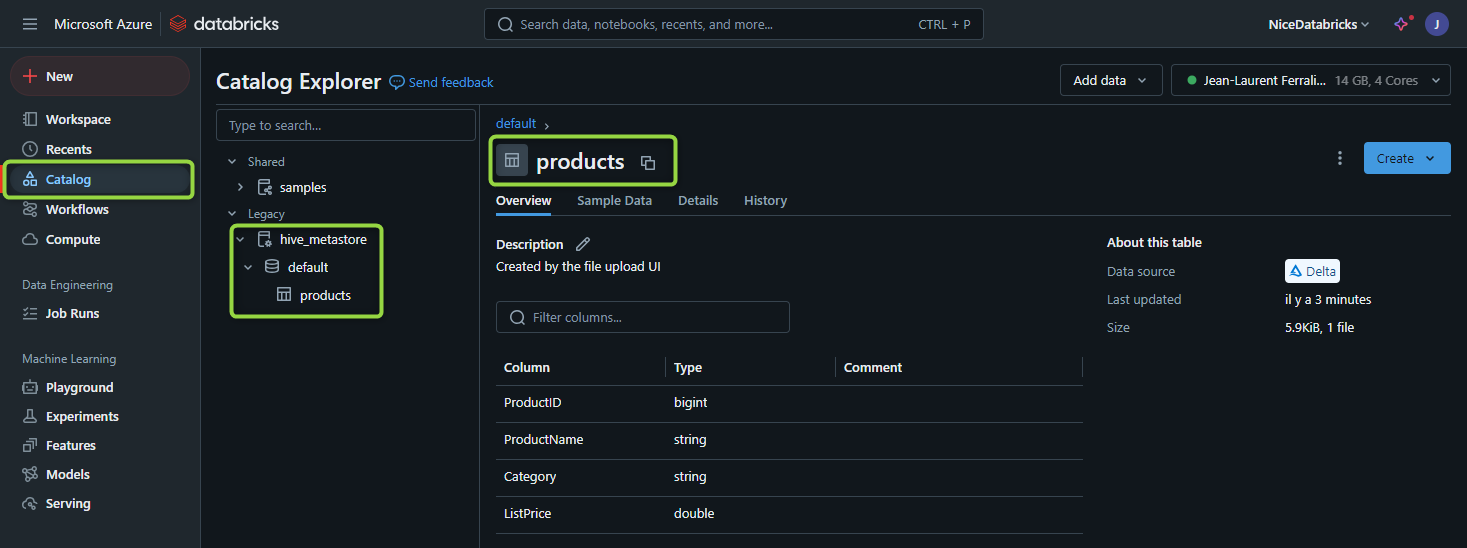Expand the samples catalog
The width and height of the screenshot is (1467, 548).
pos(240,187)
